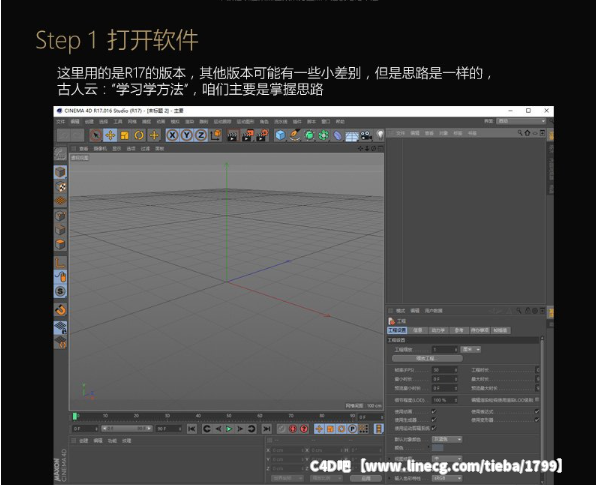Add a Camera object
Image resolution: width=596 pixels, height=485 pixels.
366,135
